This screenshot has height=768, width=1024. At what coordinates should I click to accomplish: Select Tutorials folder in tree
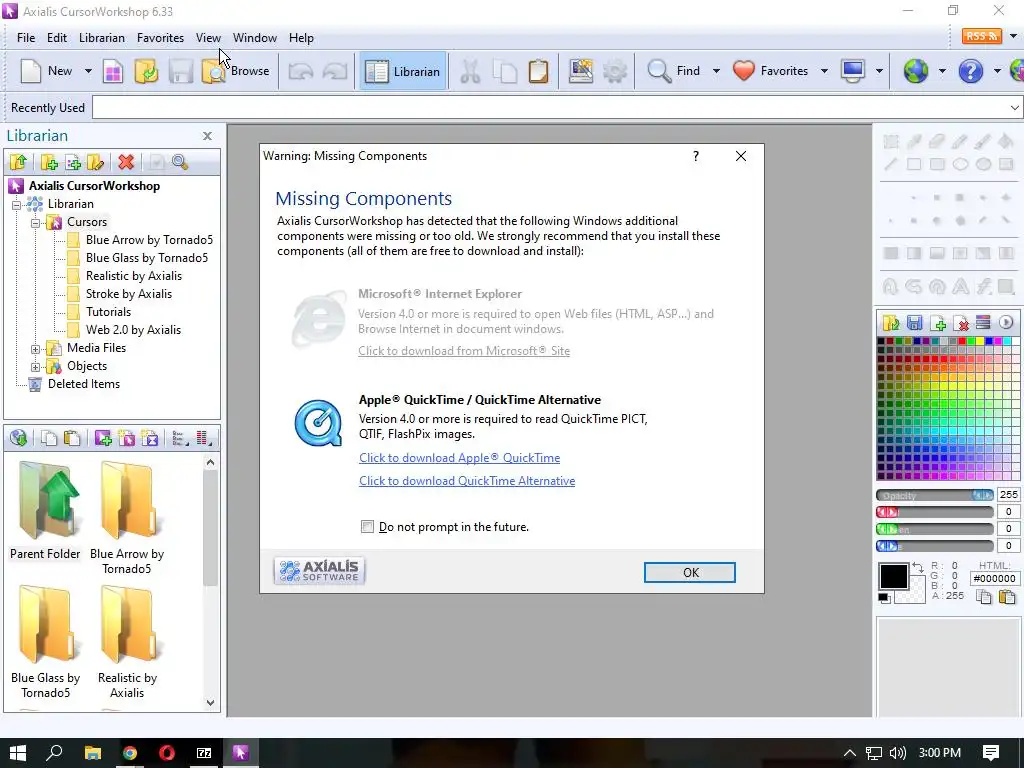point(108,312)
